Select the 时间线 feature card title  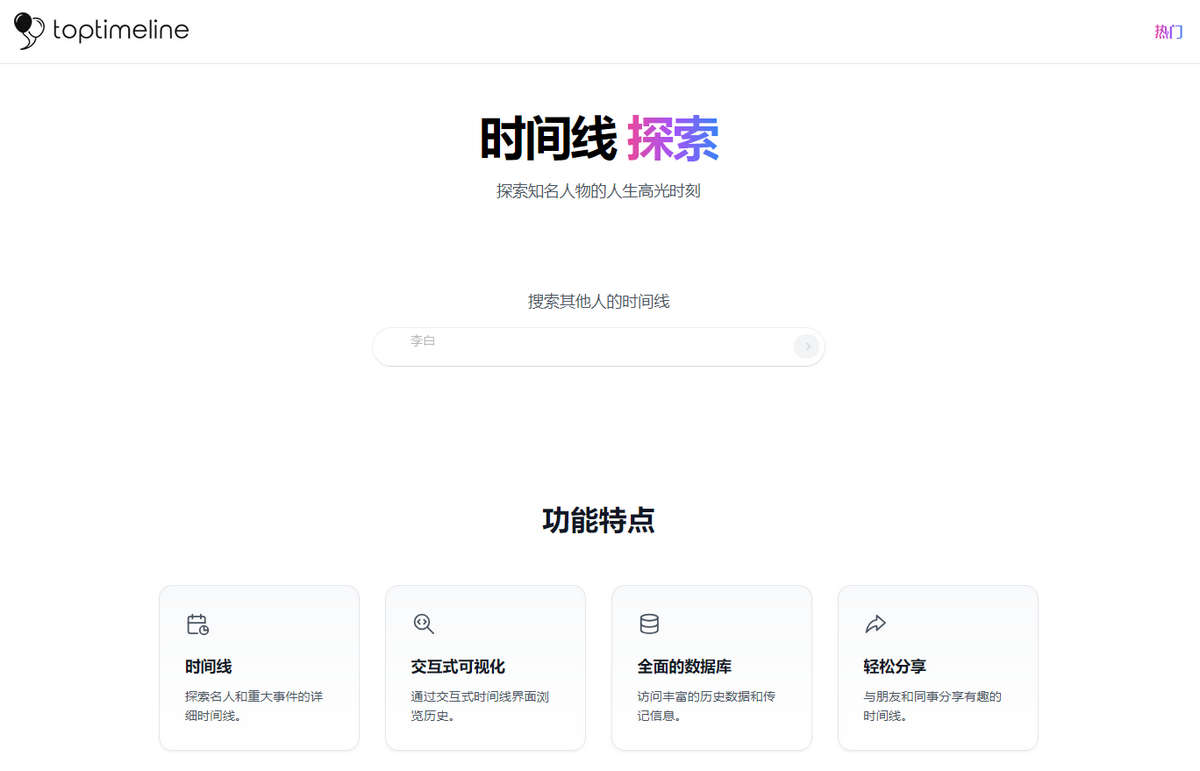pyautogui.click(x=209, y=666)
